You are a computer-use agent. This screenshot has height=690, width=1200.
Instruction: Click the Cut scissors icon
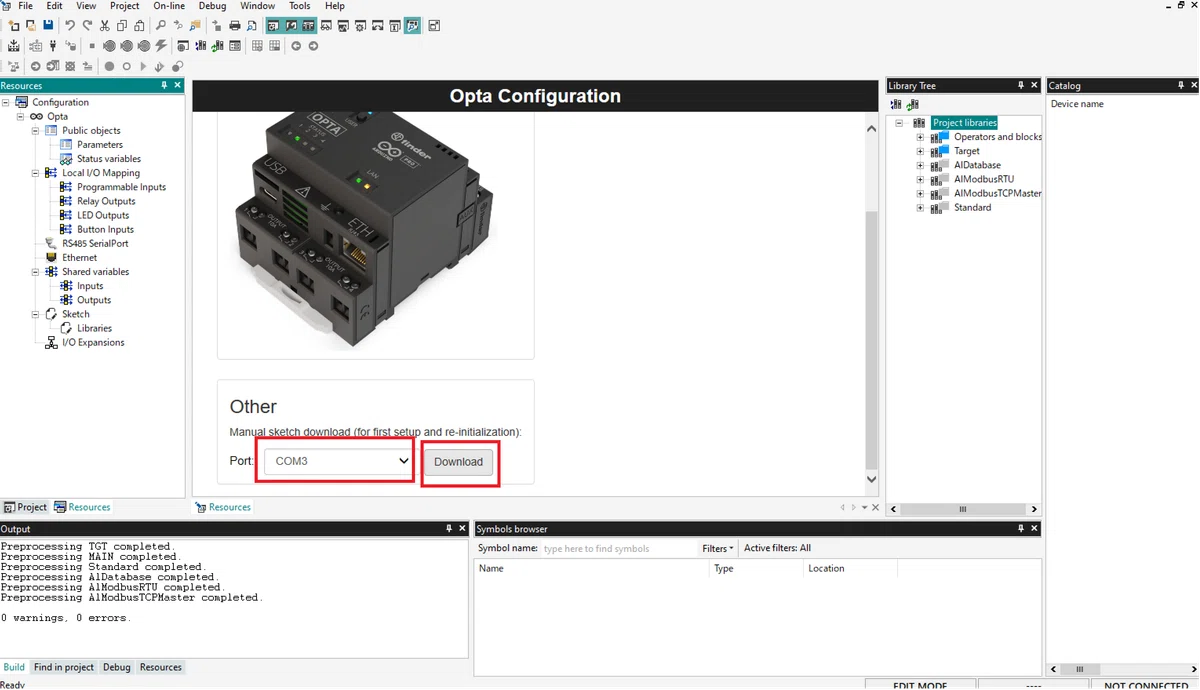[104, 25]
